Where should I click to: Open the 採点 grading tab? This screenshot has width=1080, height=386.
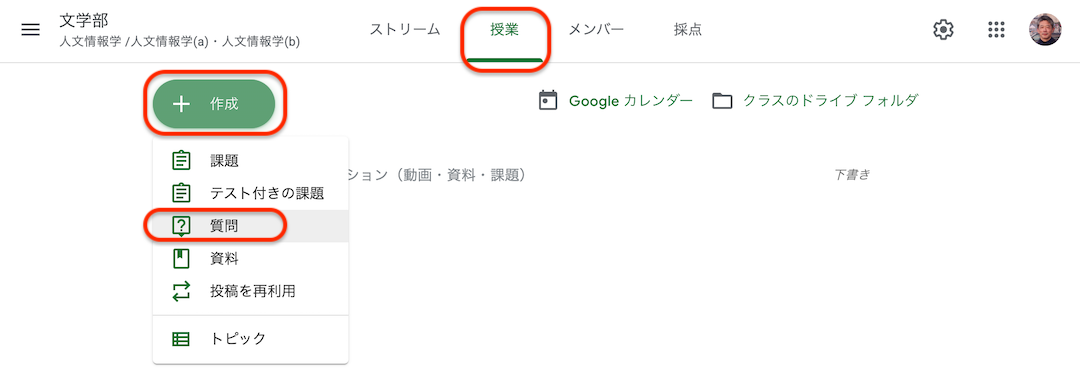coord(688,30)
